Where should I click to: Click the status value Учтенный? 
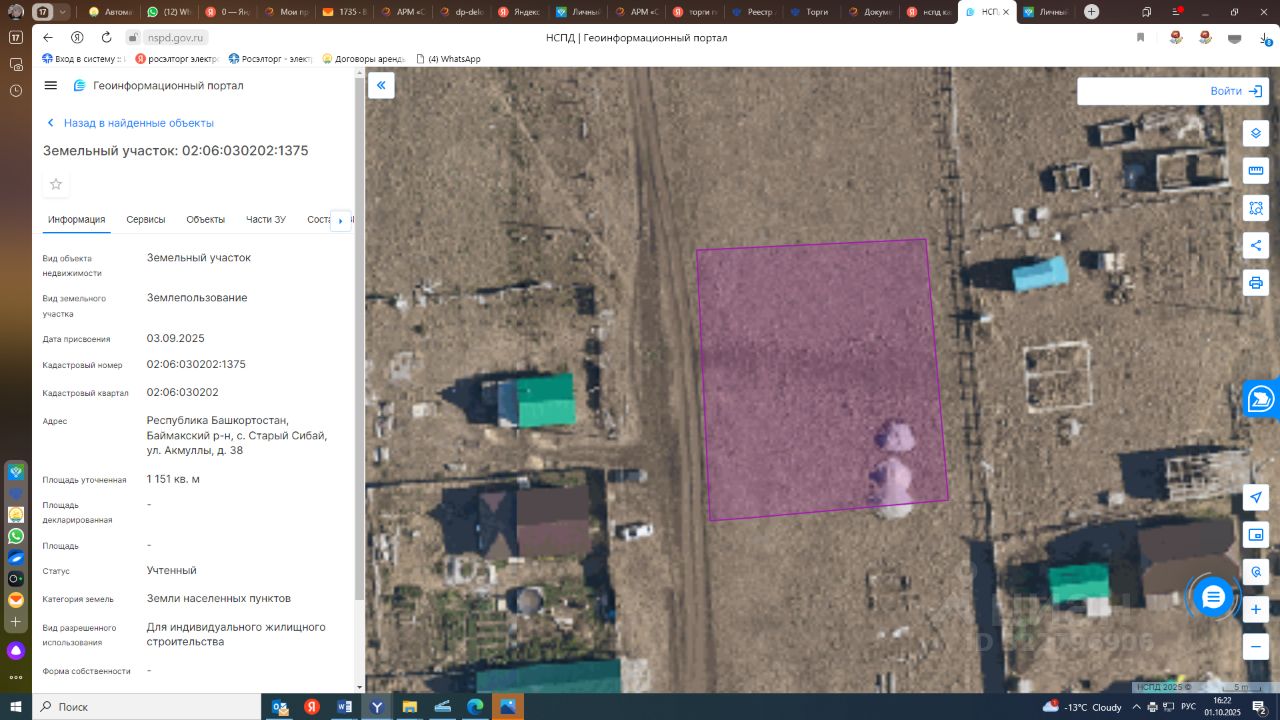[172, 571]
